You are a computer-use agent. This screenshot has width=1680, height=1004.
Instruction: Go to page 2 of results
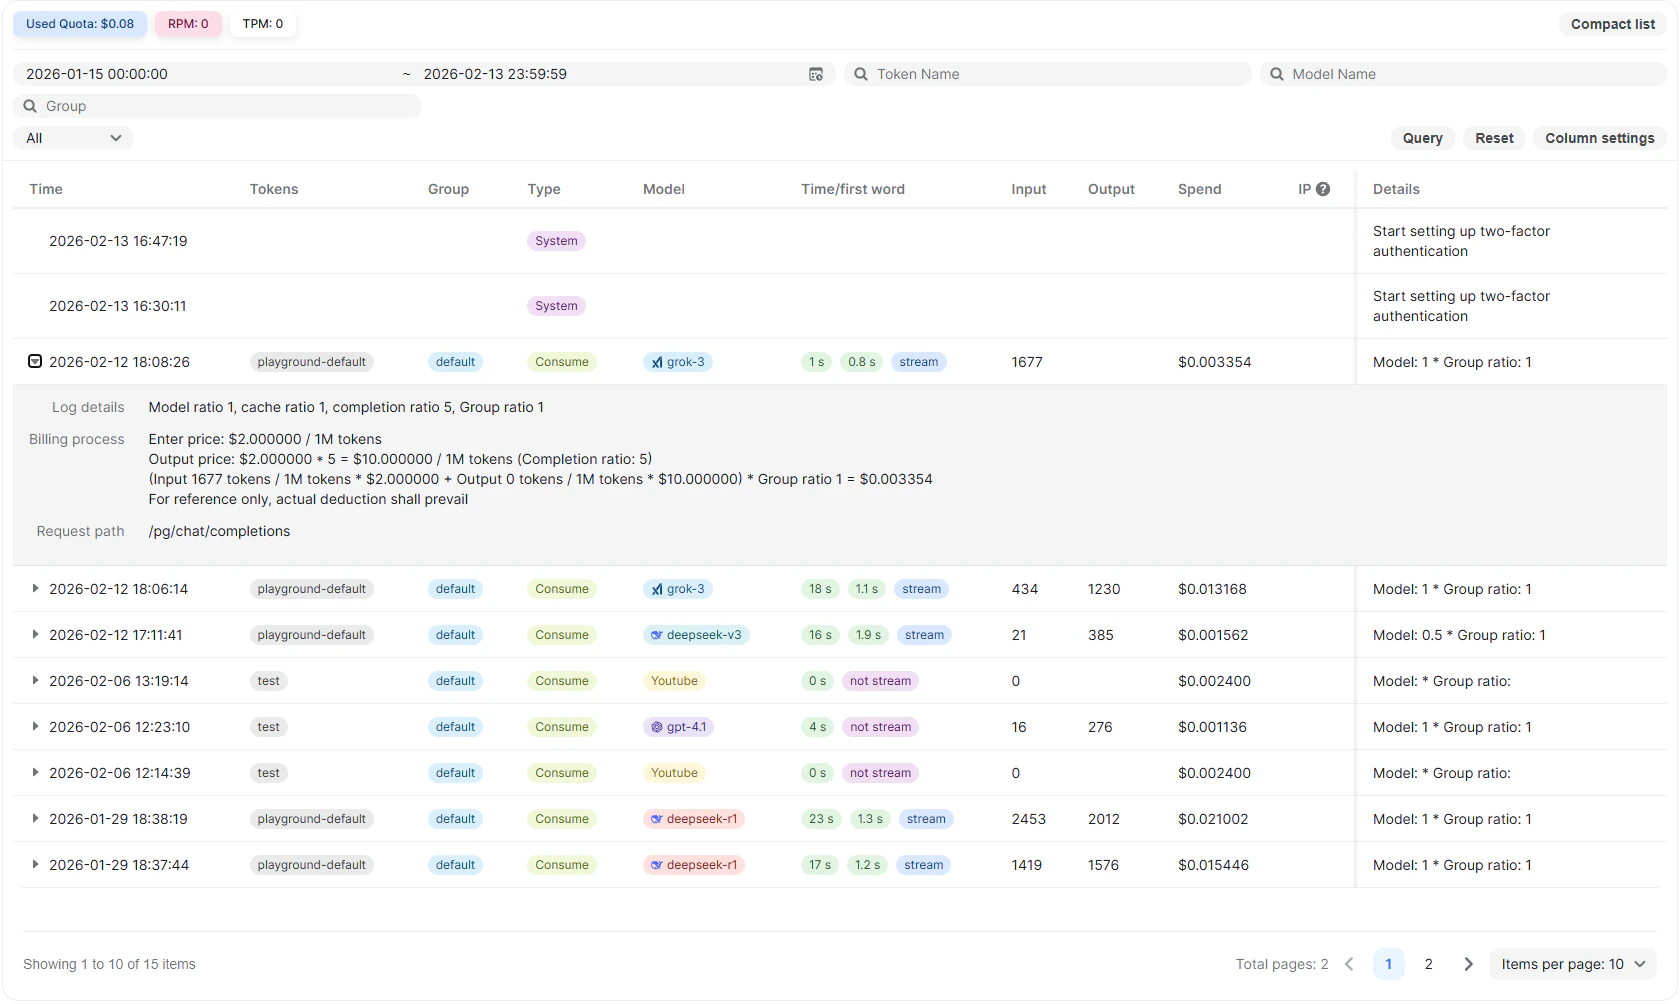(x=1428, y=964)
